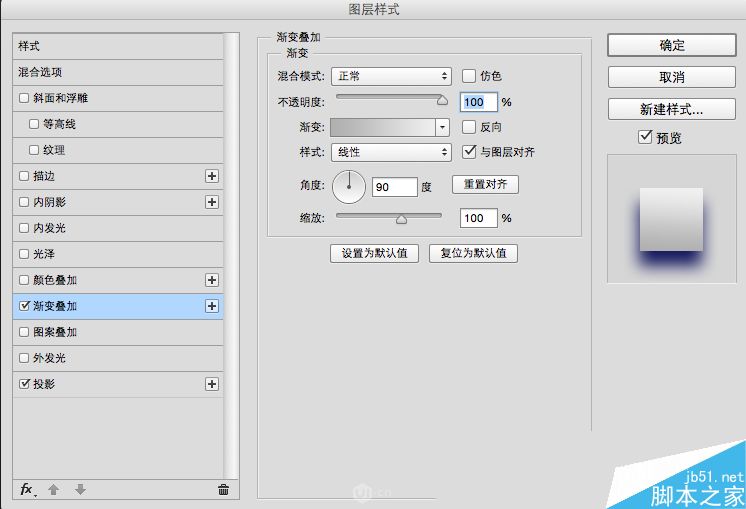Click 取消 cancel button

pos(672,77)
